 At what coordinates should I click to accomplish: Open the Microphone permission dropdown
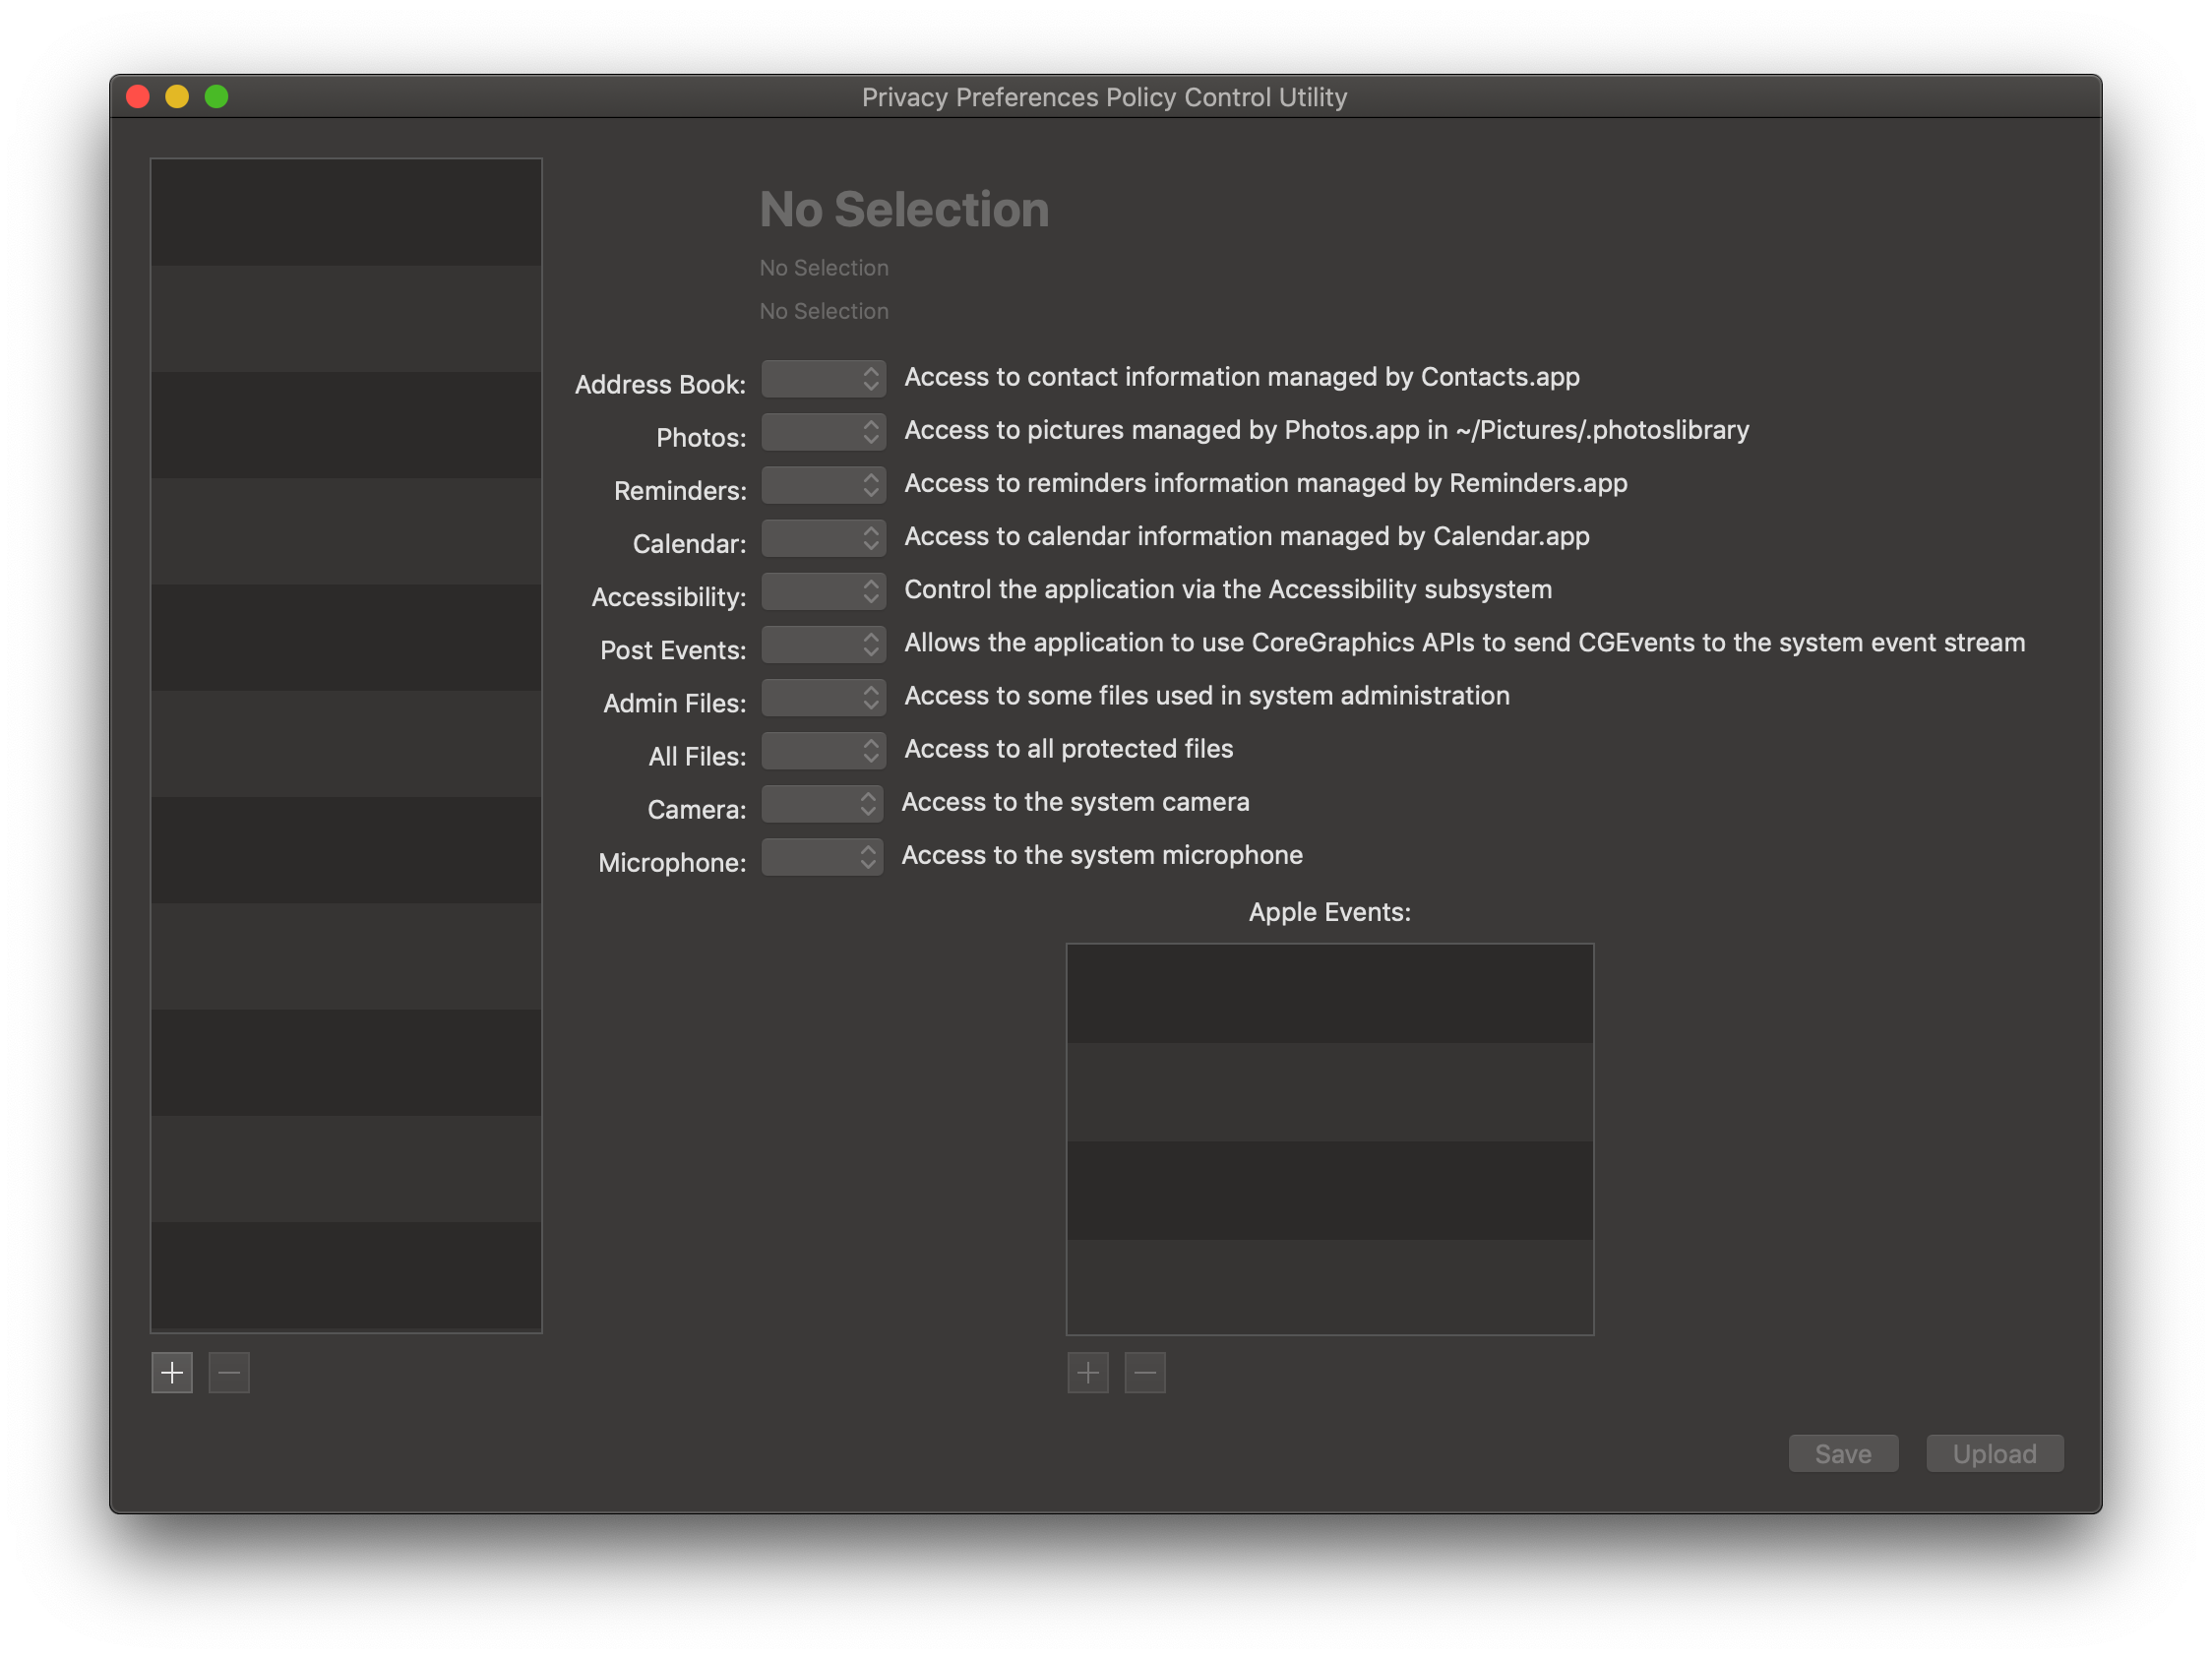click(x=822, y=856)
